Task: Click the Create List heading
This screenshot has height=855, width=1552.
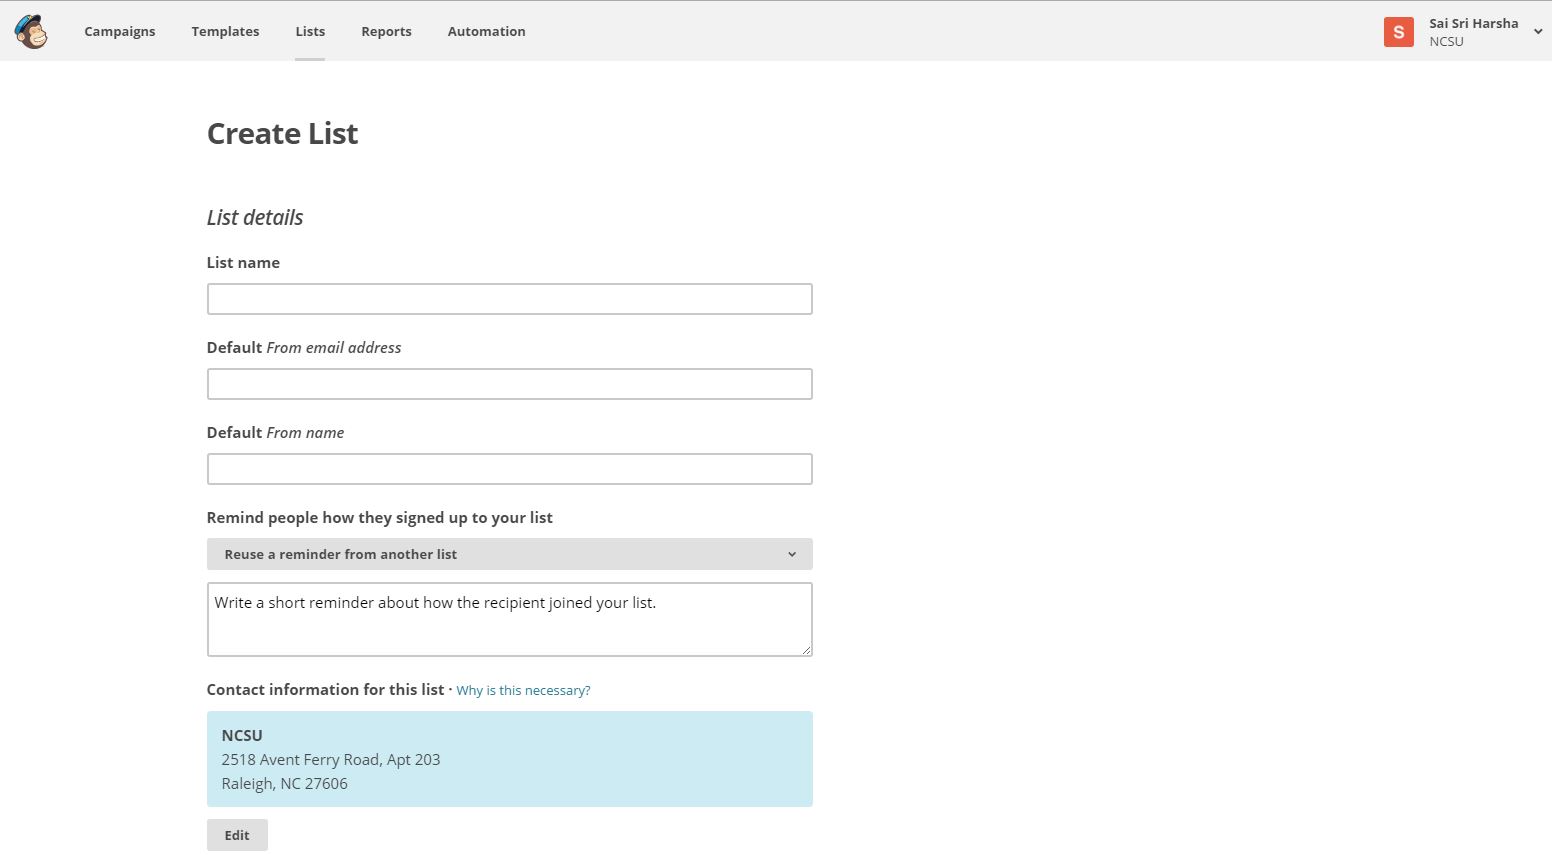Action: click(282, 134)
